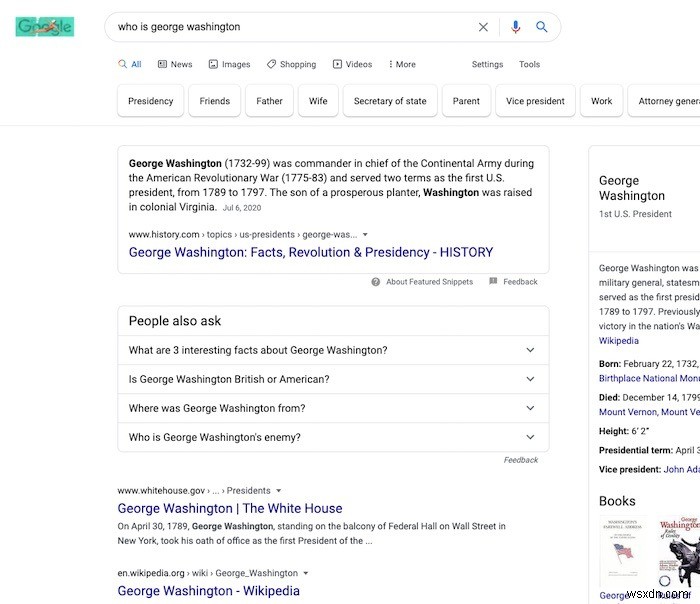Open 'George Washington: Facts, Revolution & Presidency - HISTORY' link
The height and width of the screenshot is (604, 700).
311,252
